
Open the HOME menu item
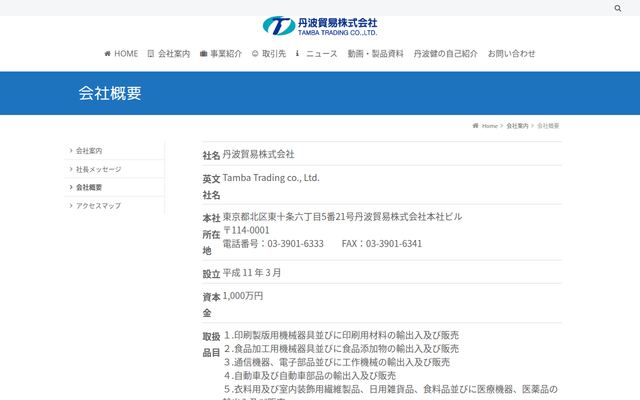[x=126, y=53]
